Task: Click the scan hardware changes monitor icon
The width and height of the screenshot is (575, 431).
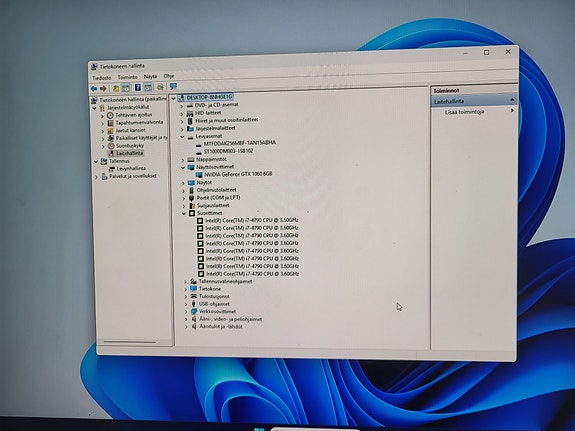Action: 173,87
